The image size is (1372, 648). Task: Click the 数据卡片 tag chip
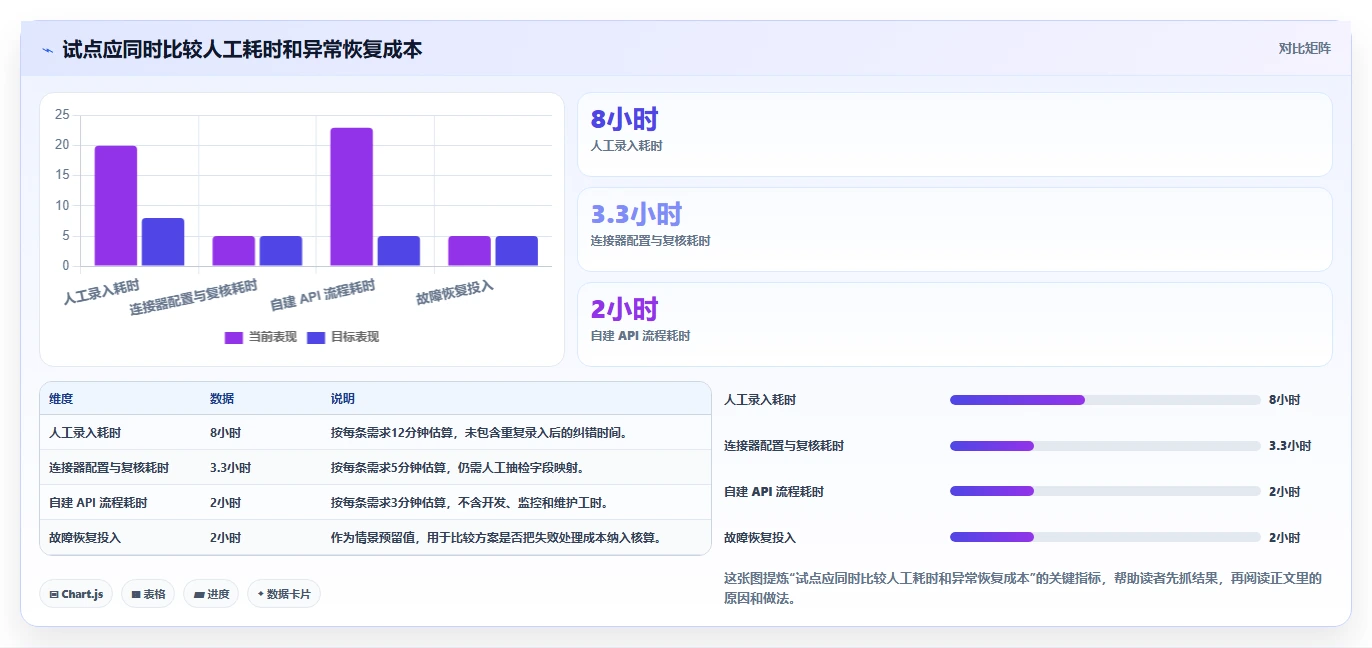(284, 594)
